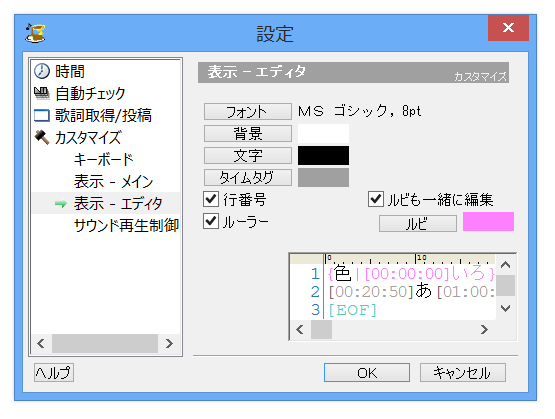555x419 pixels.
Task: Click the ruler at mark 10
Action: point(421,259)
